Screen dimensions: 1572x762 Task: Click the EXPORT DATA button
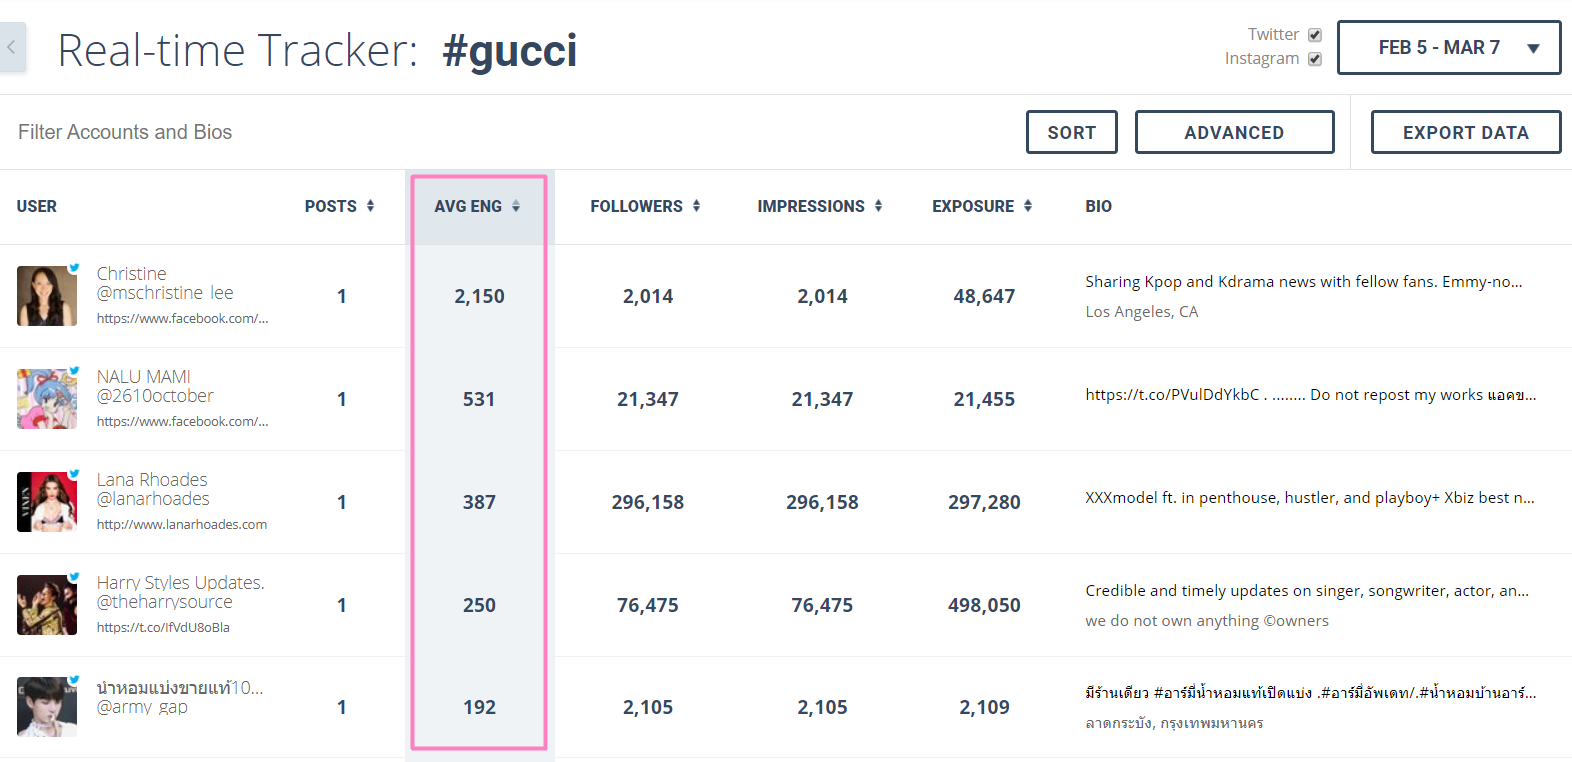click(x=1466, y=132)
